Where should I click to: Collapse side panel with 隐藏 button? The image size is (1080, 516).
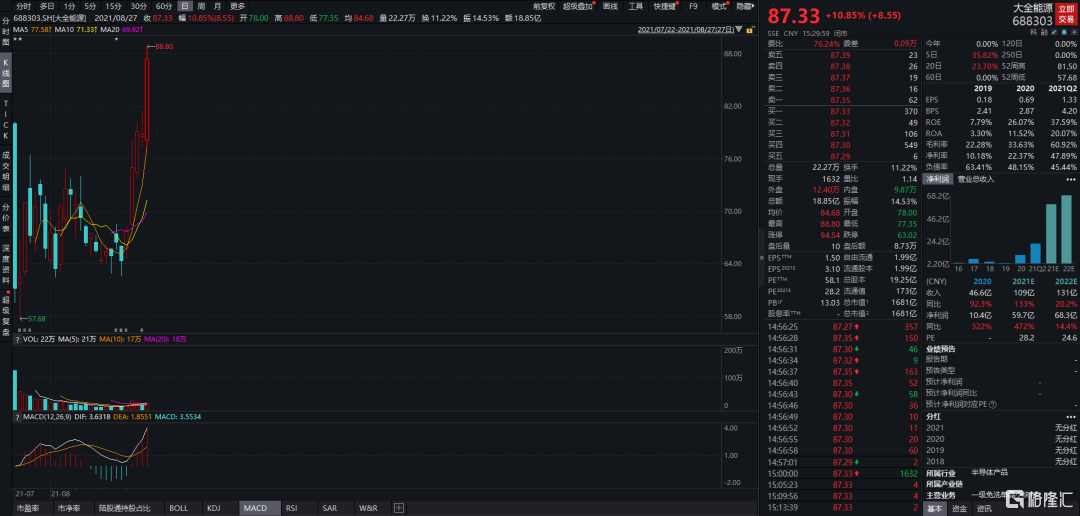744,6
